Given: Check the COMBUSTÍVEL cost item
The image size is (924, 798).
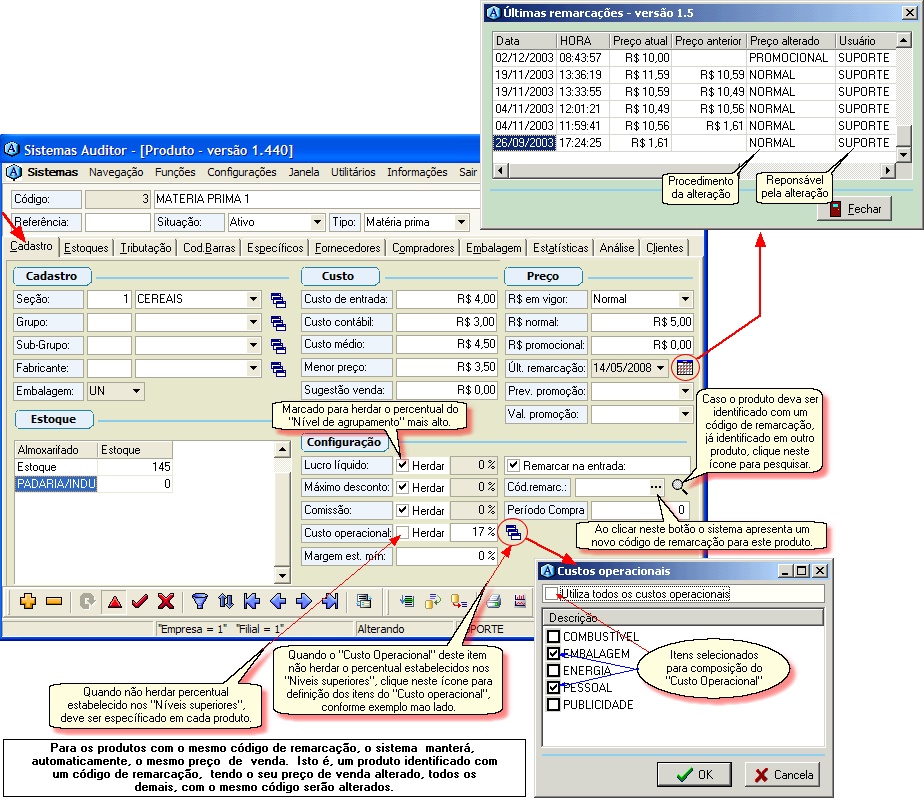Looking at the screenshot, I should click(553, 637).
